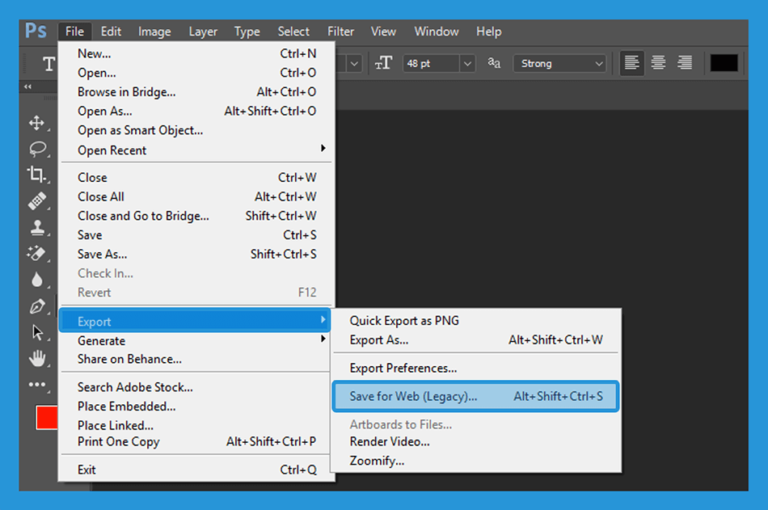768x510 pixels.
Task: Open the Select menu
Action: [293, 32]
